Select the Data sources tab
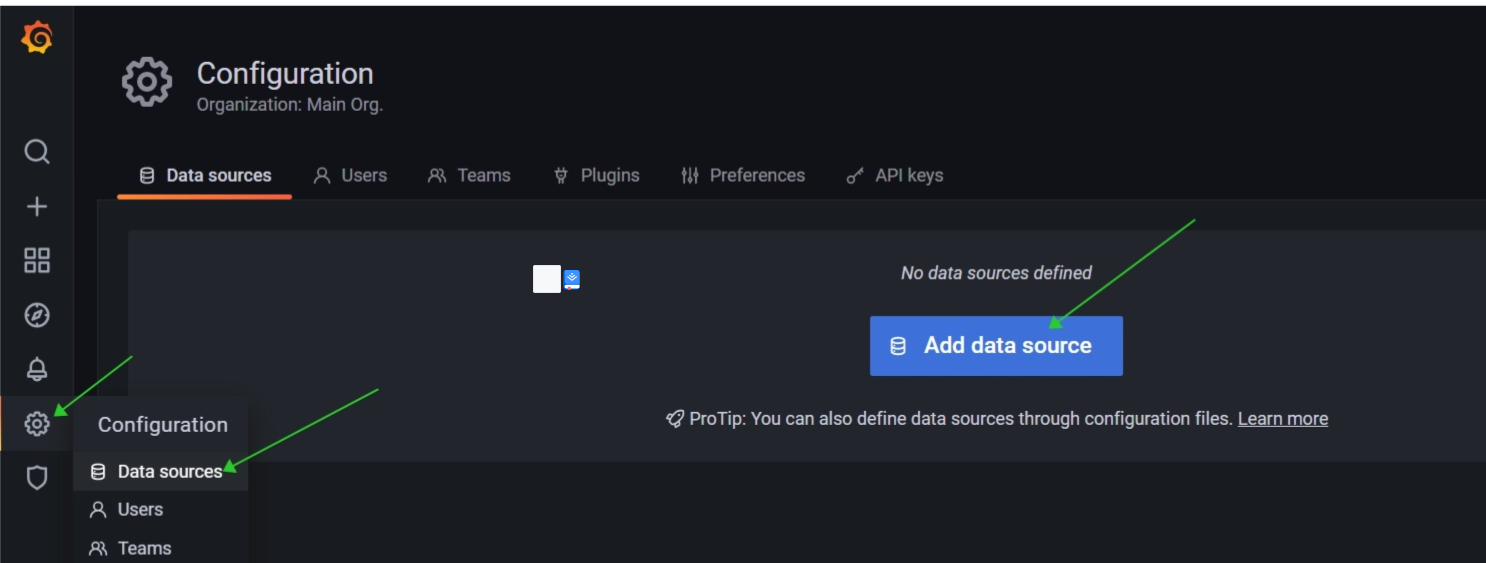 tap(205, 176)
